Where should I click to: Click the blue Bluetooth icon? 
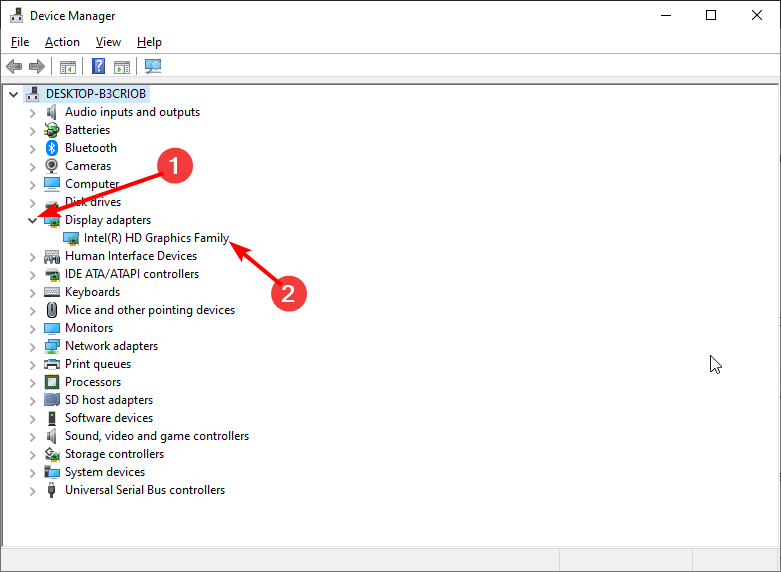pos(52,148)
